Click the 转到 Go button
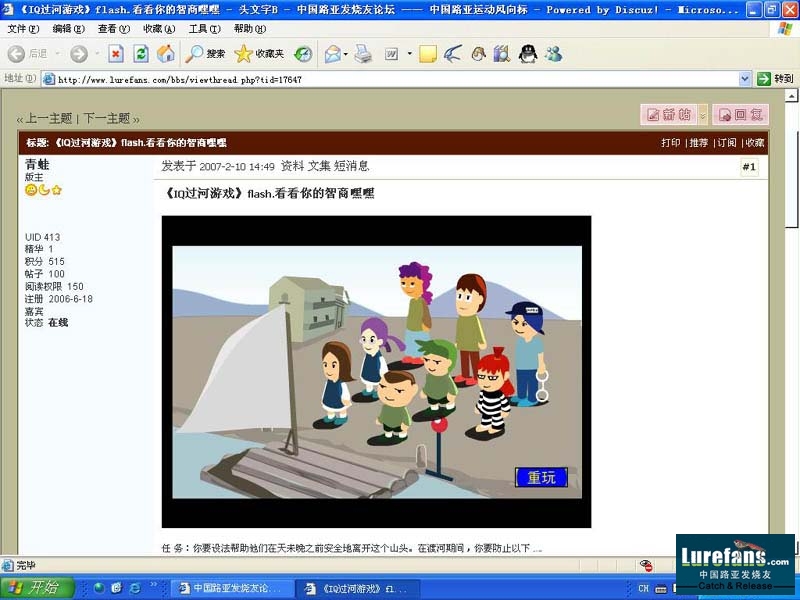This screenshot has height=600, width=800. (775, 79)
